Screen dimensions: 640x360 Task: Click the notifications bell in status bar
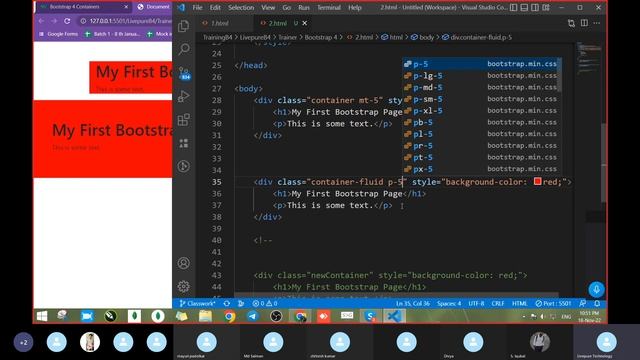click(x=597, y=304)
